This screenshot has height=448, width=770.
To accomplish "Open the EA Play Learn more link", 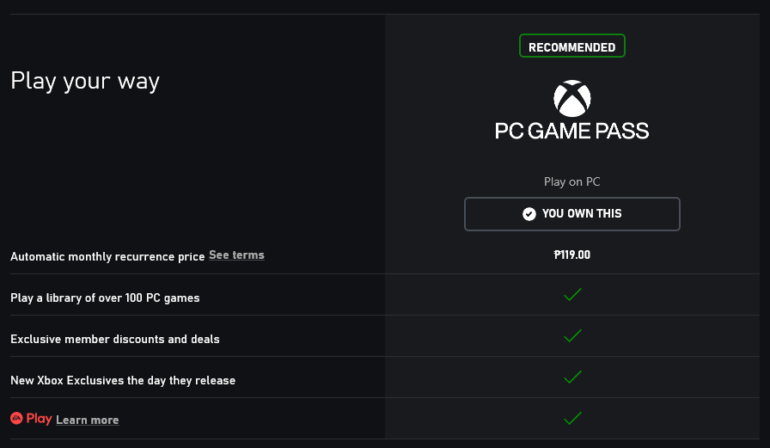I will point(87,420).
